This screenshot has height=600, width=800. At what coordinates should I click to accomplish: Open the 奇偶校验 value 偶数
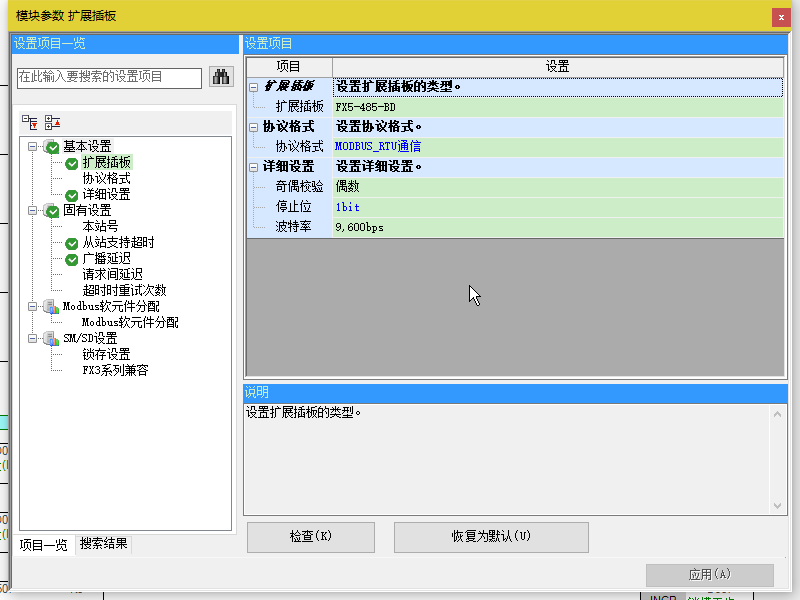click(x=558, y=187)
